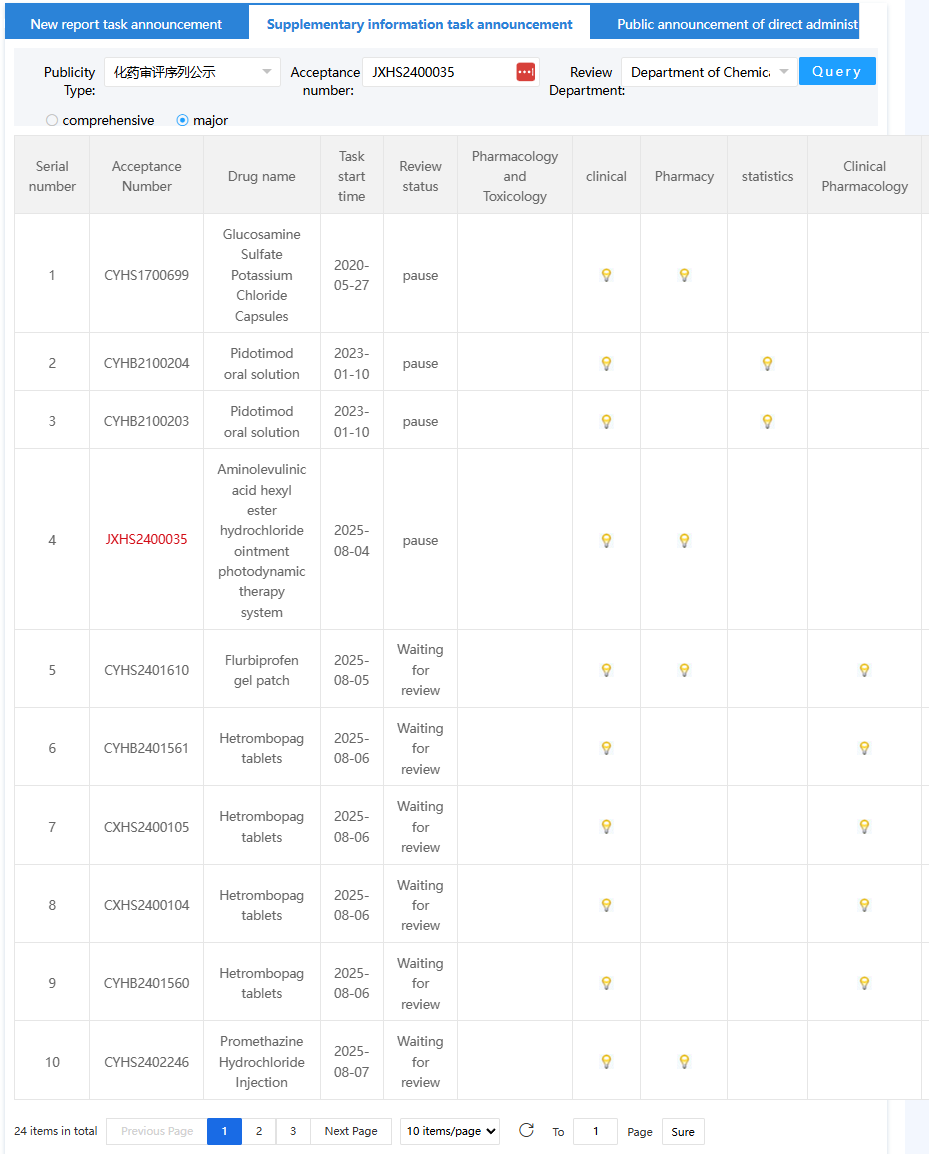Click the red icon in Acceptance number field
The width and height of the screenshot is (929, 1154).
(526, 72)
